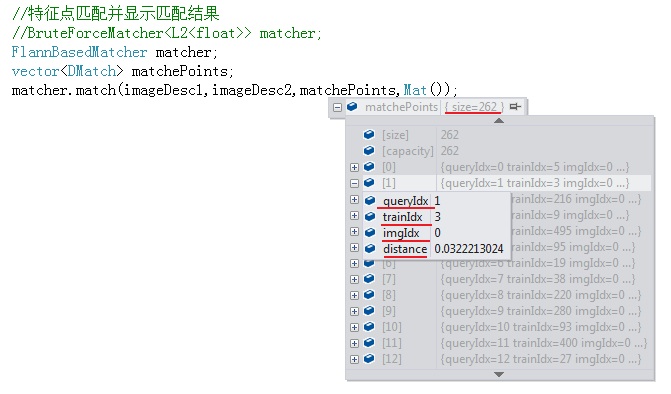Expand element [7] node
671x394 pixels.
point(354,279)
